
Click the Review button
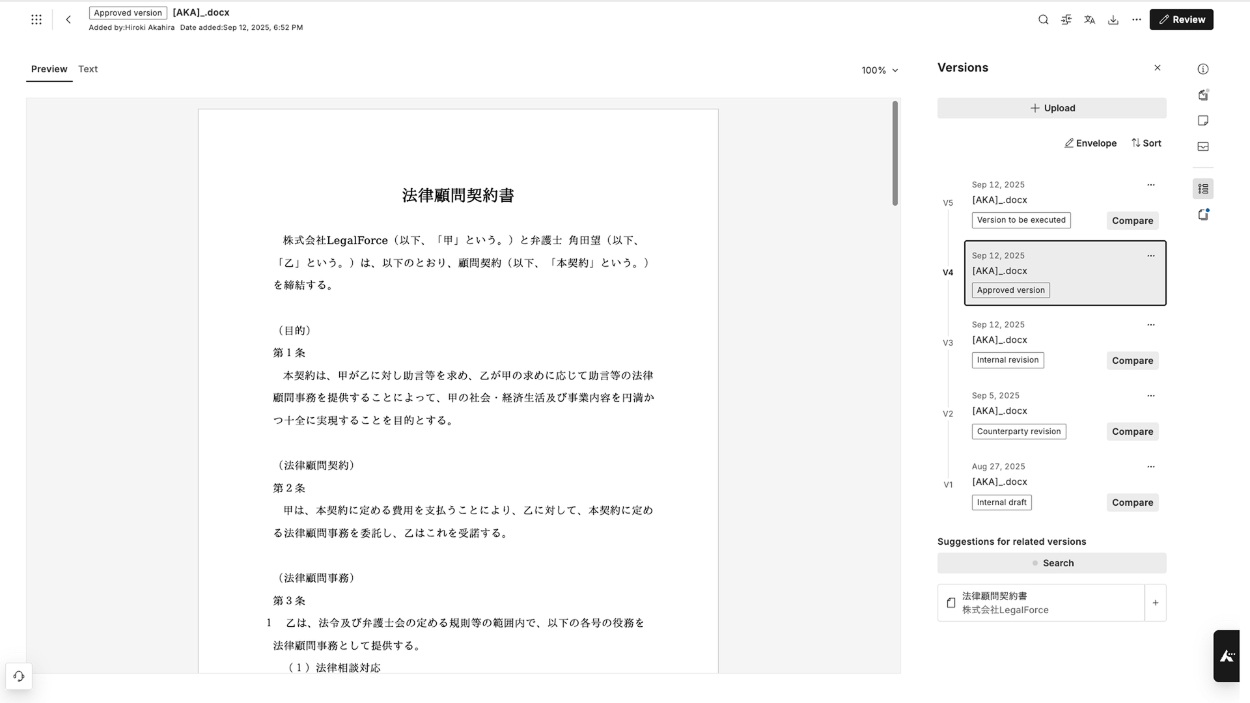(x=1181, y=19)
